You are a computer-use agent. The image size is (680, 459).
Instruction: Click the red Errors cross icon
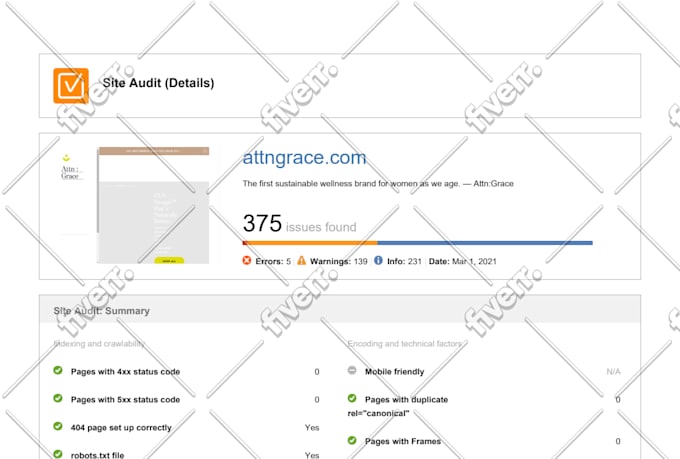247,260
